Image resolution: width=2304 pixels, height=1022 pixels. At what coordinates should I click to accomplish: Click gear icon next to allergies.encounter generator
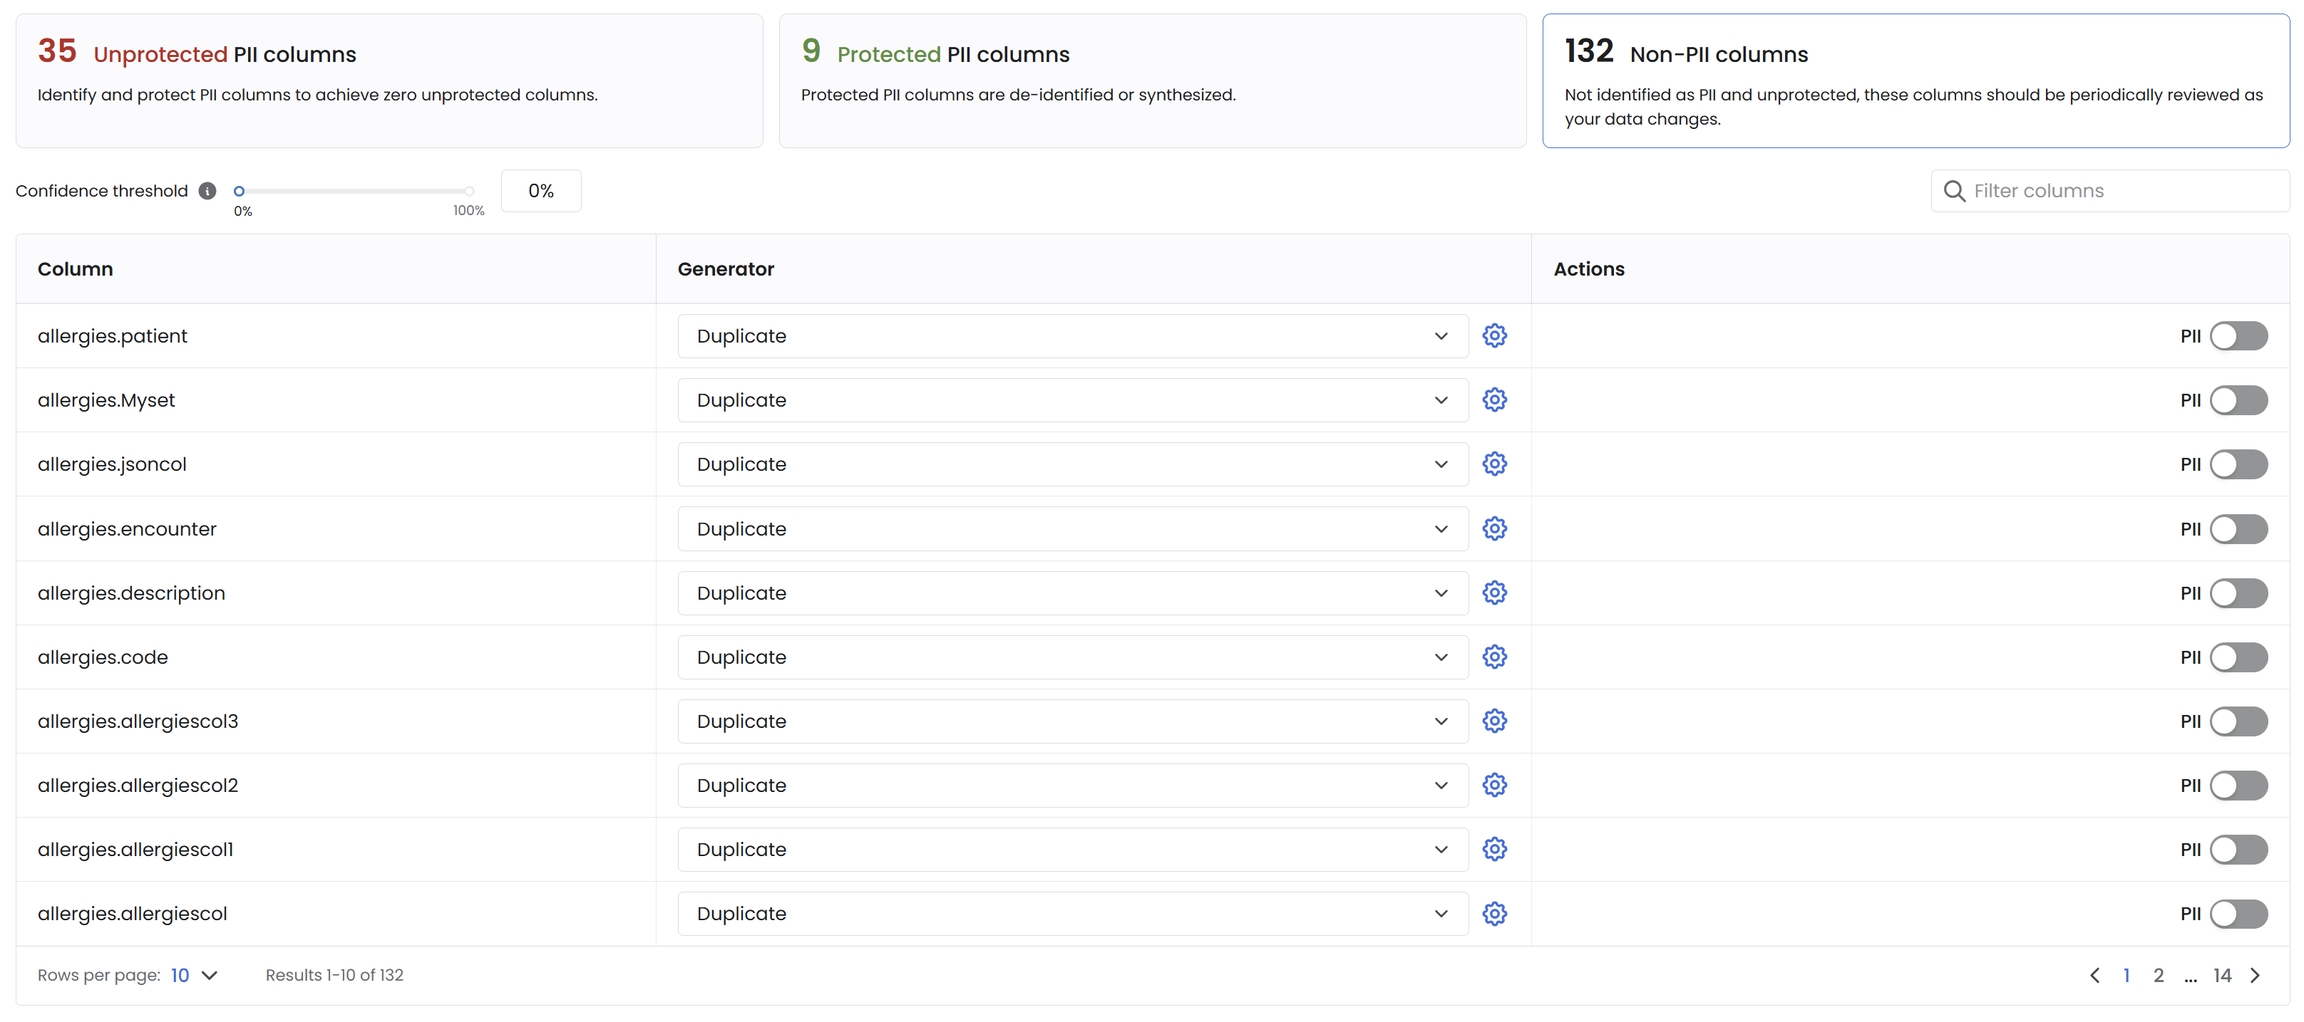[x=1494, y=529]
